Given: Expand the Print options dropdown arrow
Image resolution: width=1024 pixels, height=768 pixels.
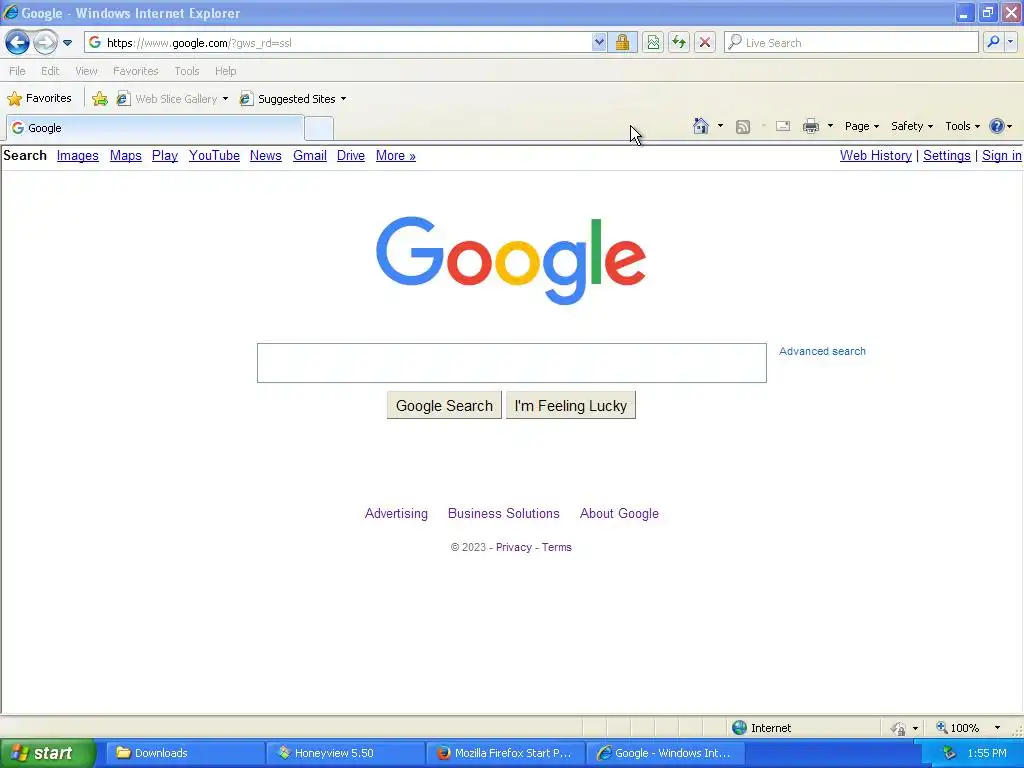Looking at the screenshot, I should click(830, 126).
